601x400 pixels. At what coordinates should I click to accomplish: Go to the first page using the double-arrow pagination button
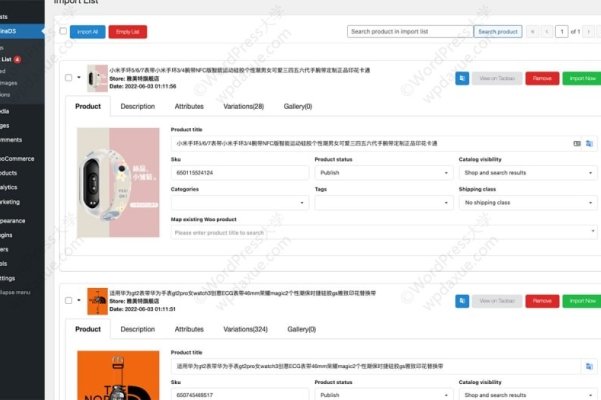532,31
